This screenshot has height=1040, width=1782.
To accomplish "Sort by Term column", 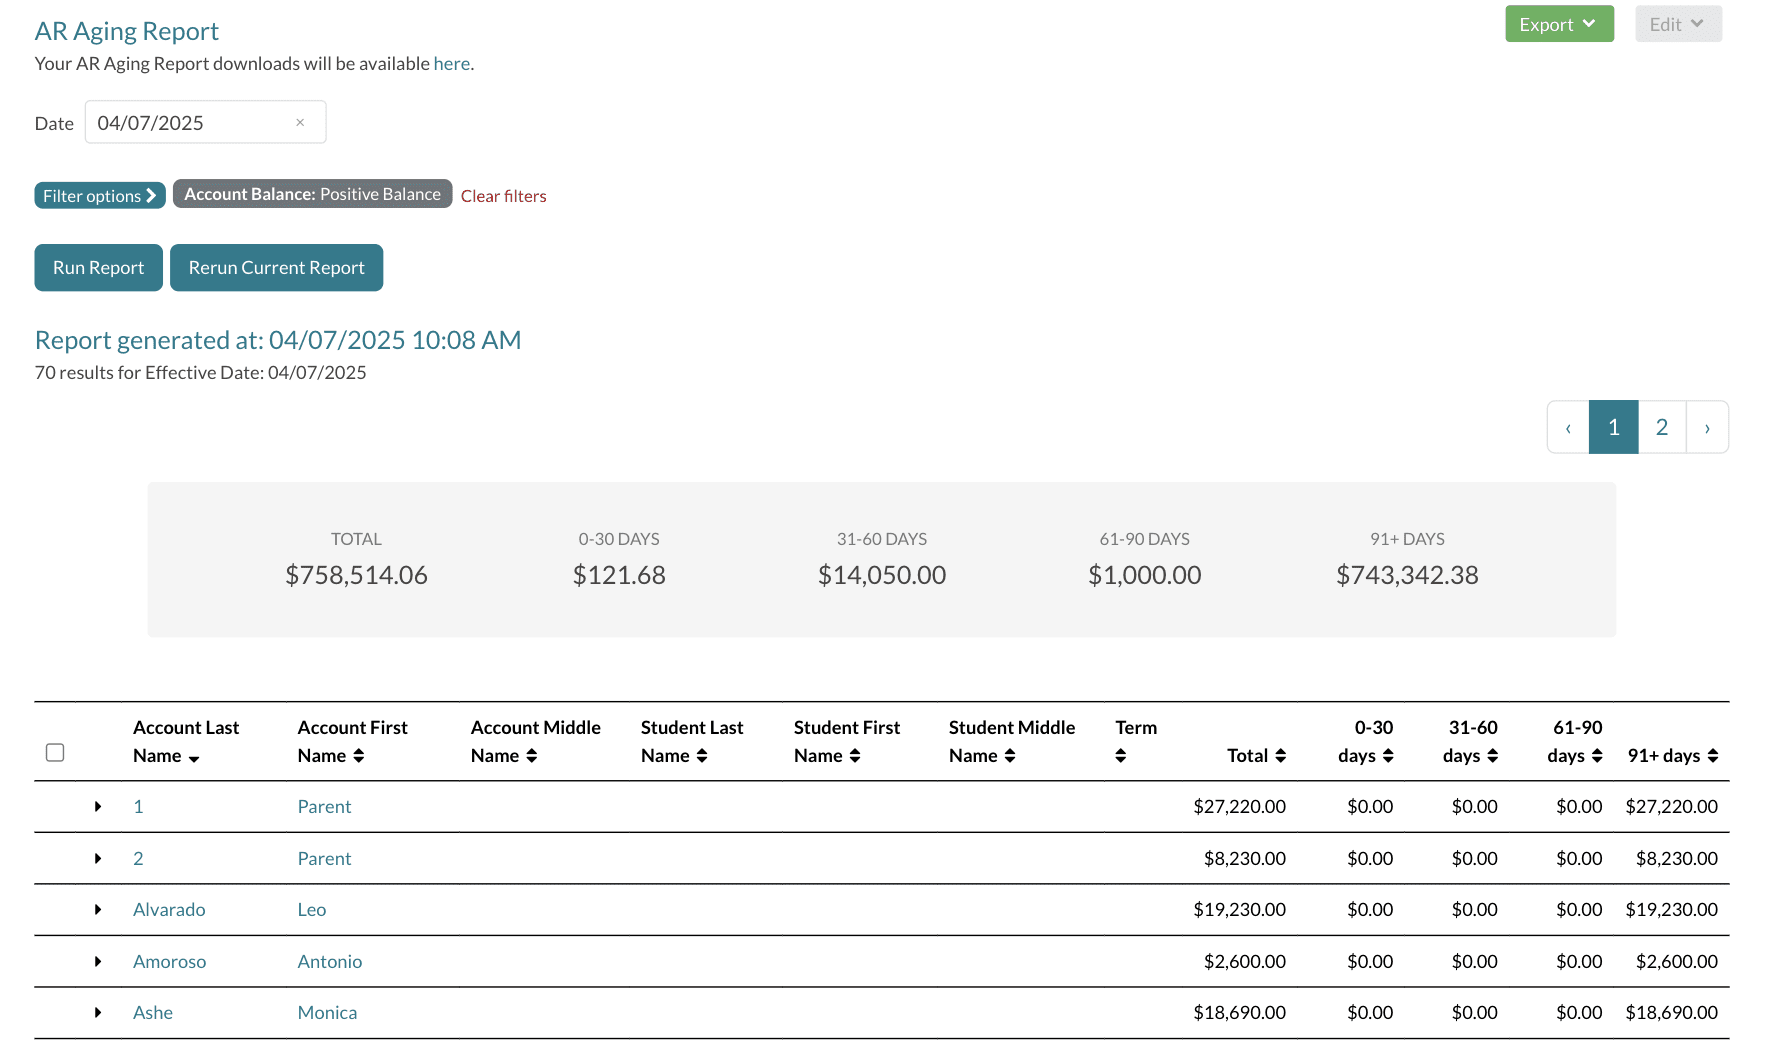I will (1121, 756).
